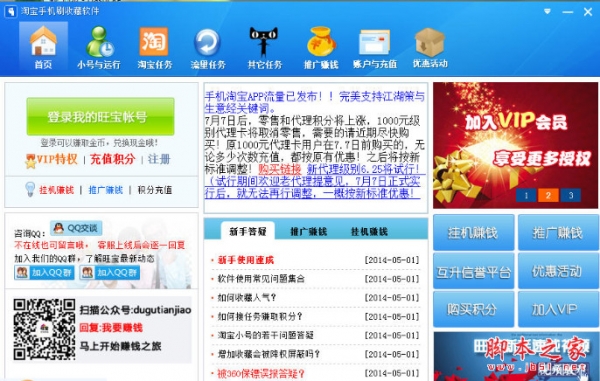Click 挂机赚钱 blue tile button
Viewport: 600px width, 381px height.
click(x=473, y=233)
